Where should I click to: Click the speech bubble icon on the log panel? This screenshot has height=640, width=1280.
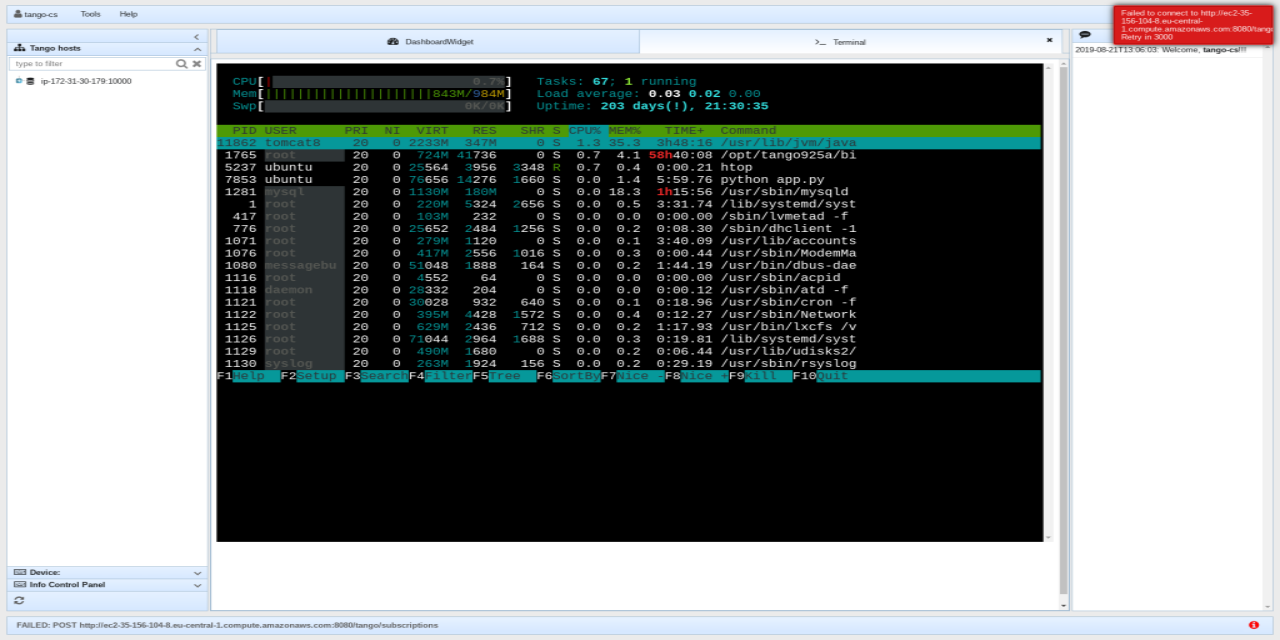1085,34
